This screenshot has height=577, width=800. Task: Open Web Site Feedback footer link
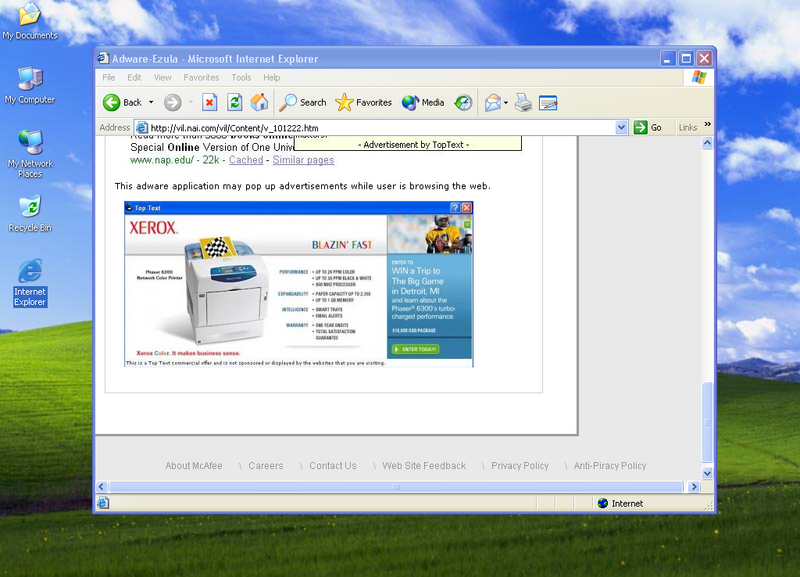coord(424,466)
